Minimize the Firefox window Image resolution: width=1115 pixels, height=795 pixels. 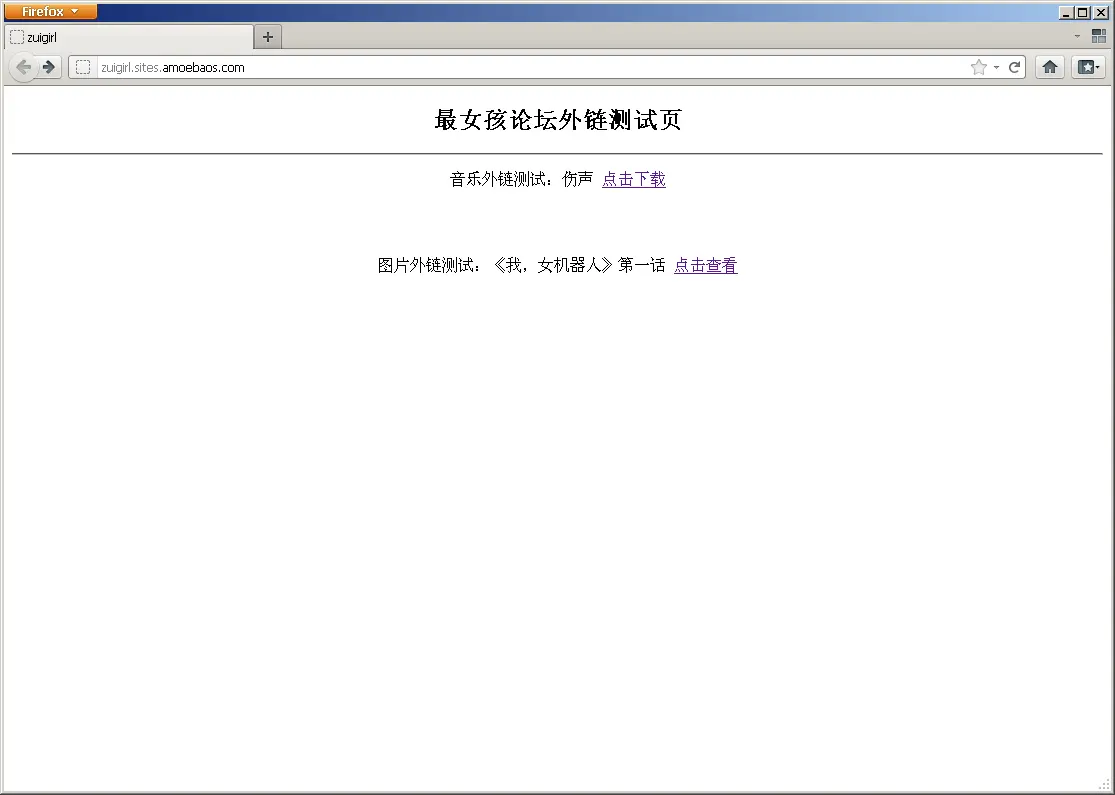(1066, 12)
